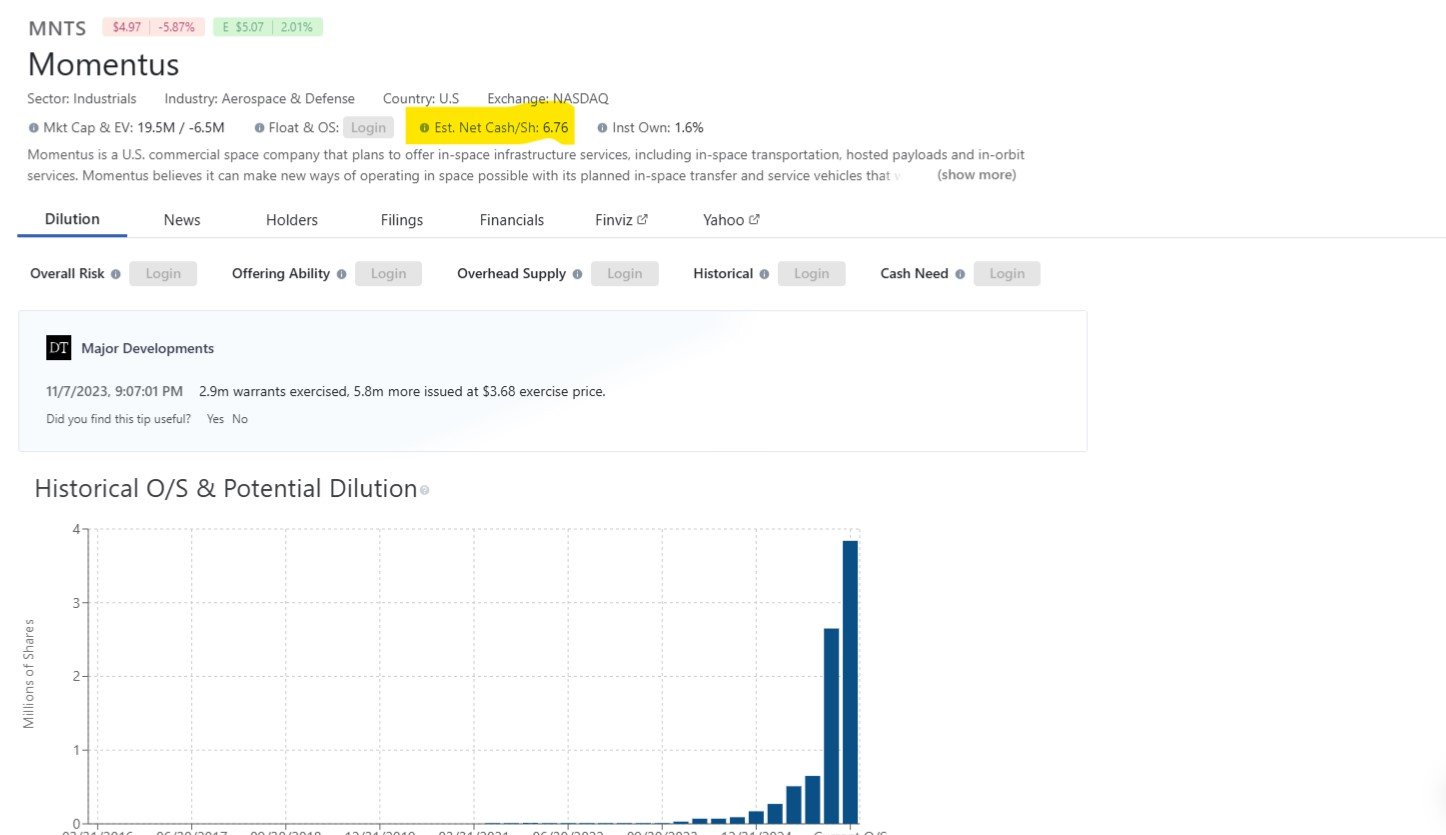
Task: Click the Major Developments heading
Action: [x=148, y=349]
